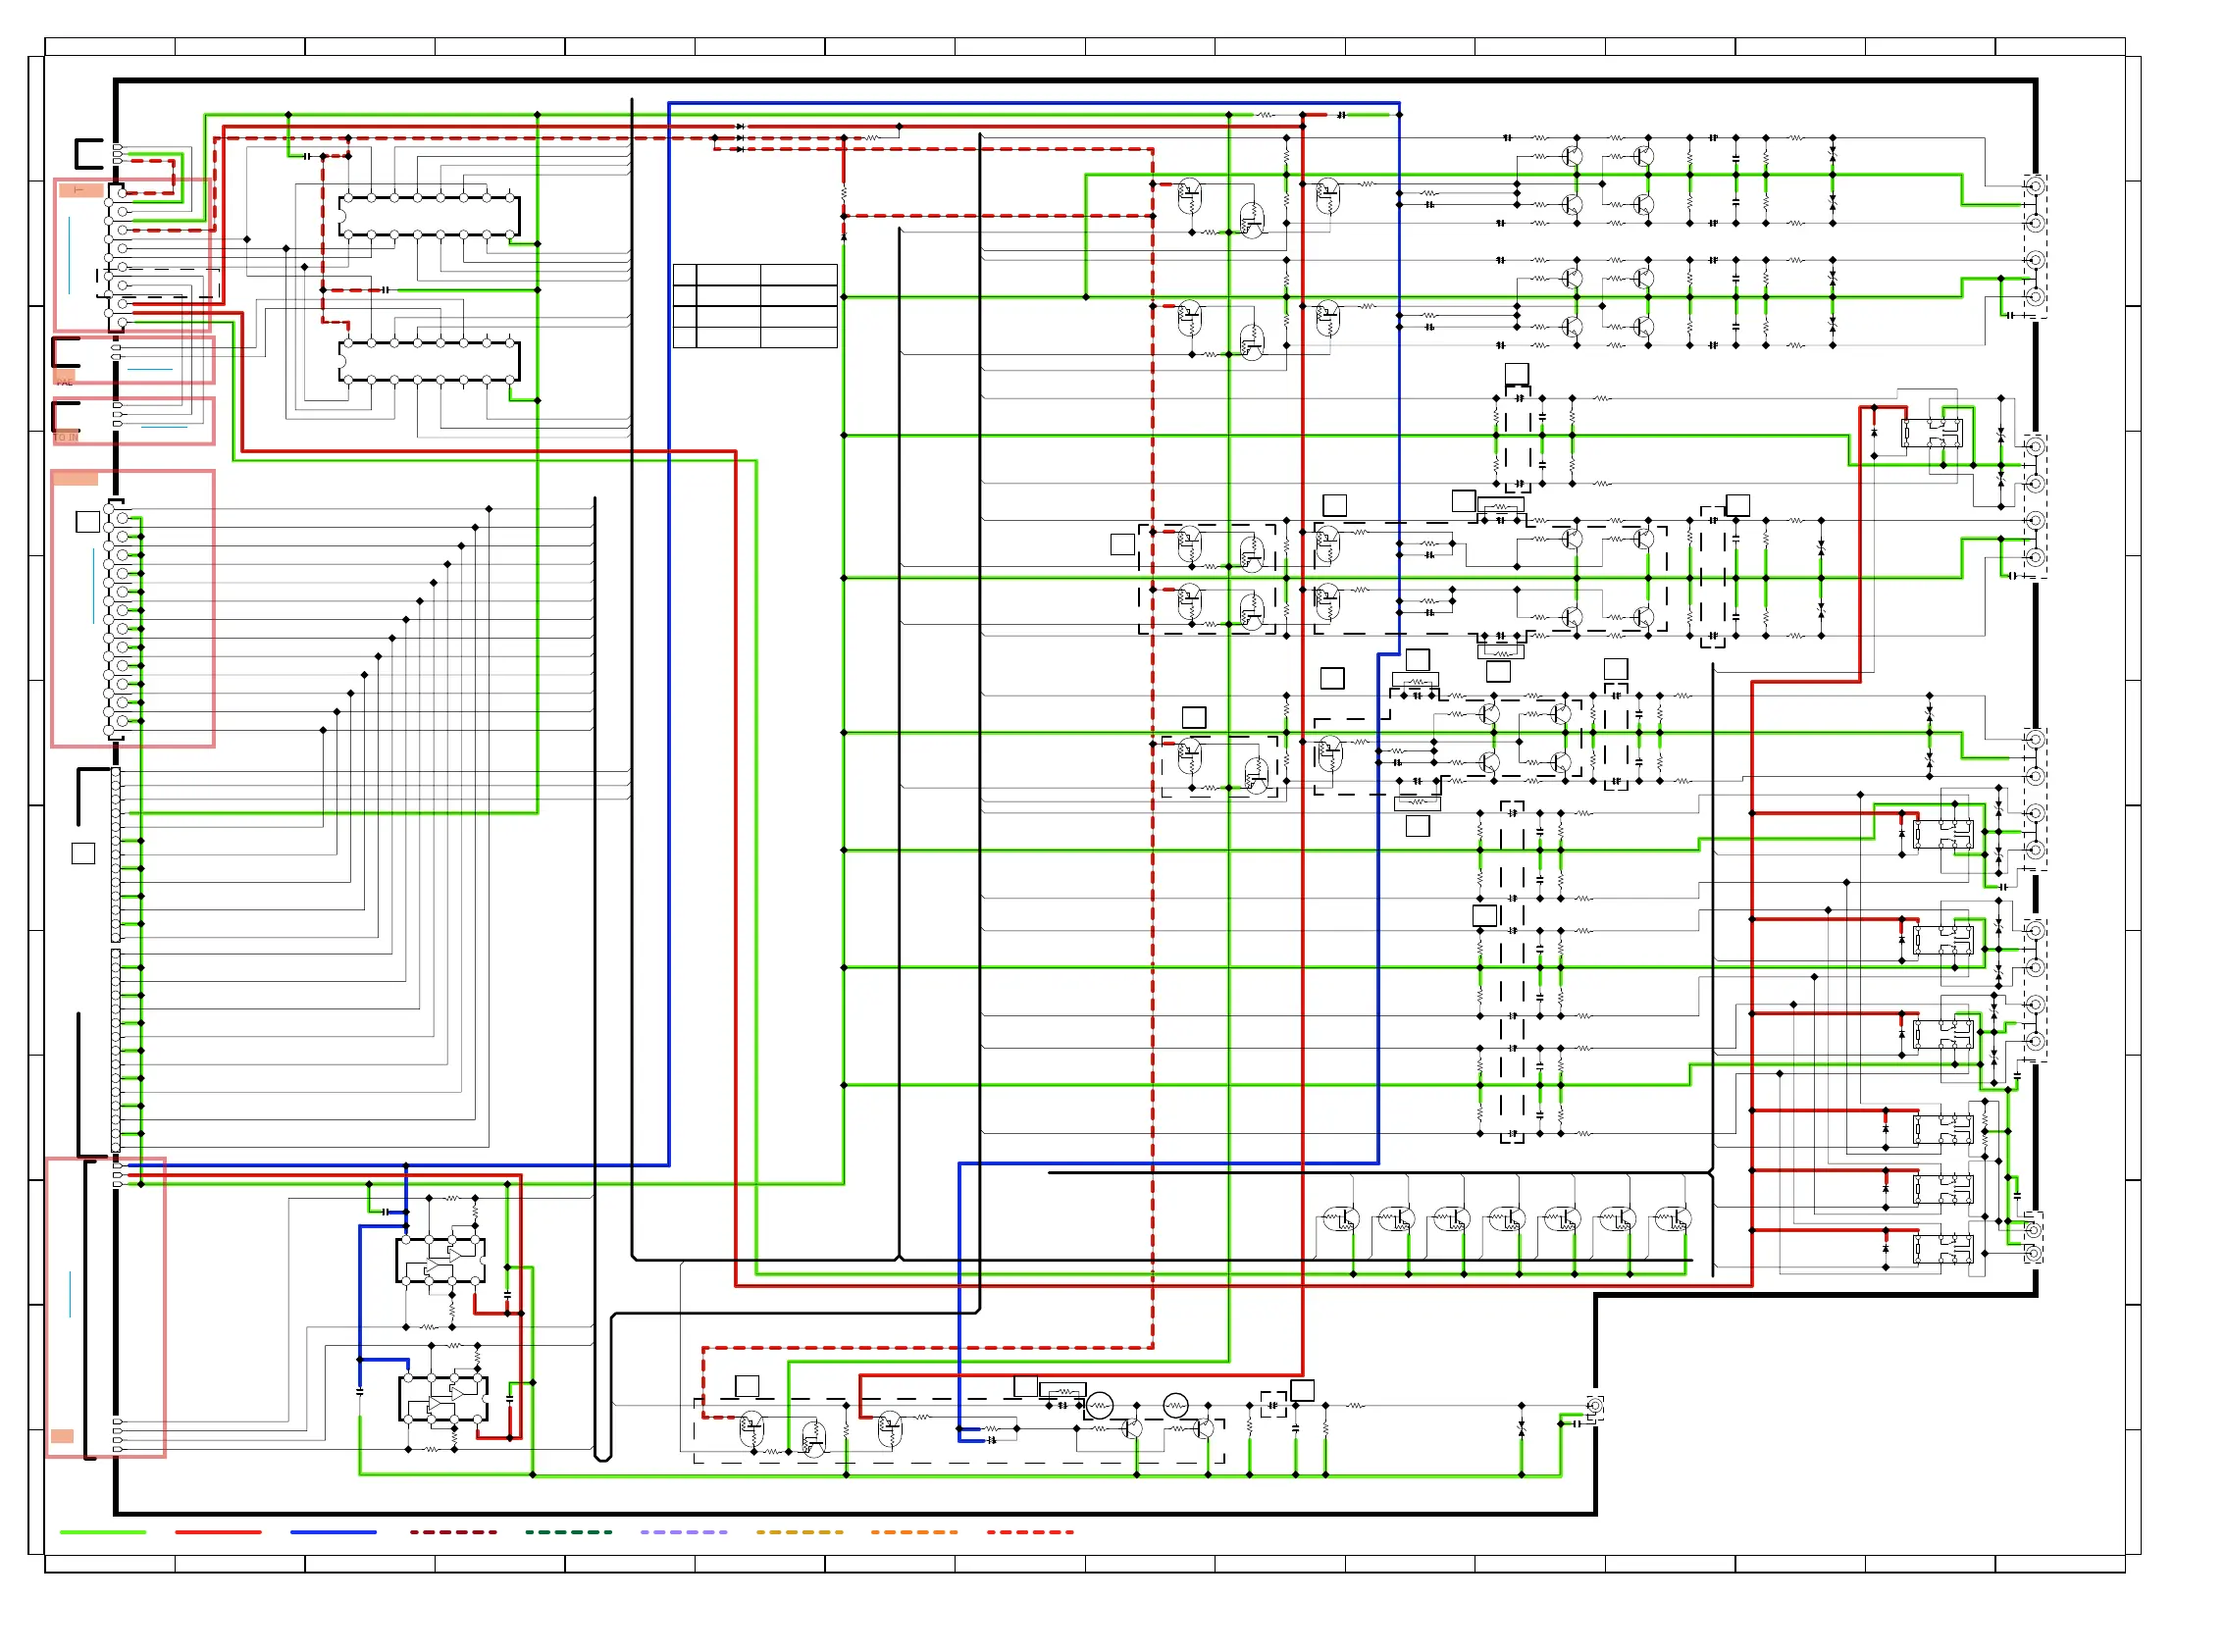Click the left circled resistor symbol at bottom
Viewport: 2225px width, 1652px height.
tap(1099, 1406)
